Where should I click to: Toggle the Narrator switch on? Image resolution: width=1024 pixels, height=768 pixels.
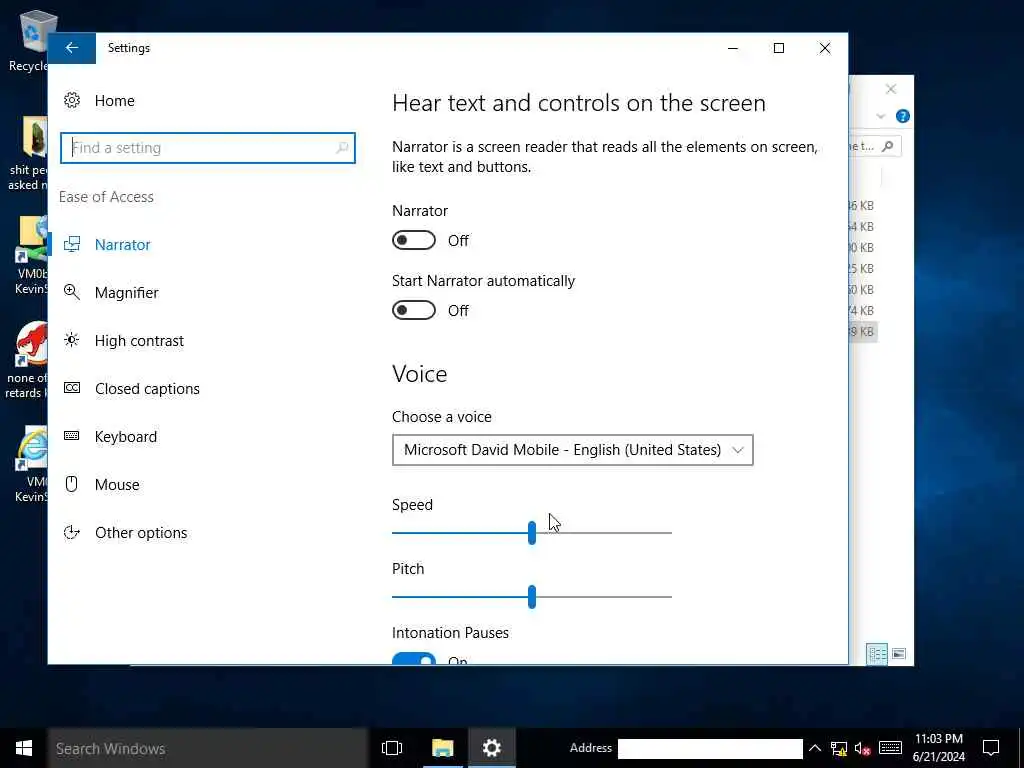pos(414,240)
